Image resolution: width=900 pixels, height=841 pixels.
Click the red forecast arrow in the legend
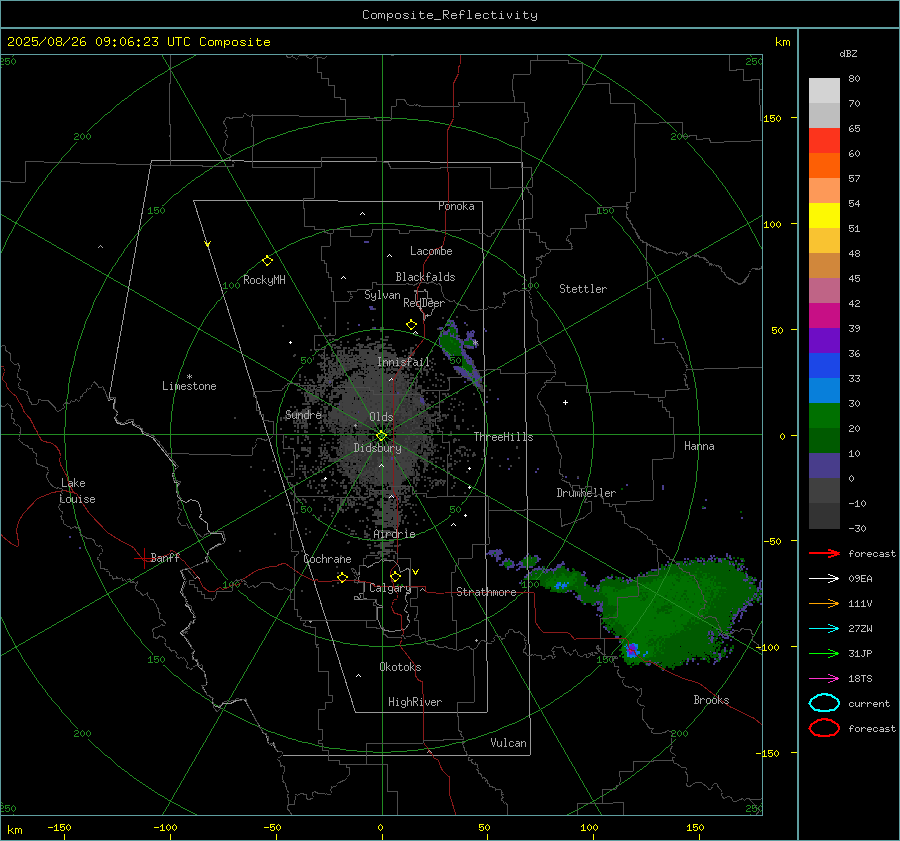click(x=824, y=553)
